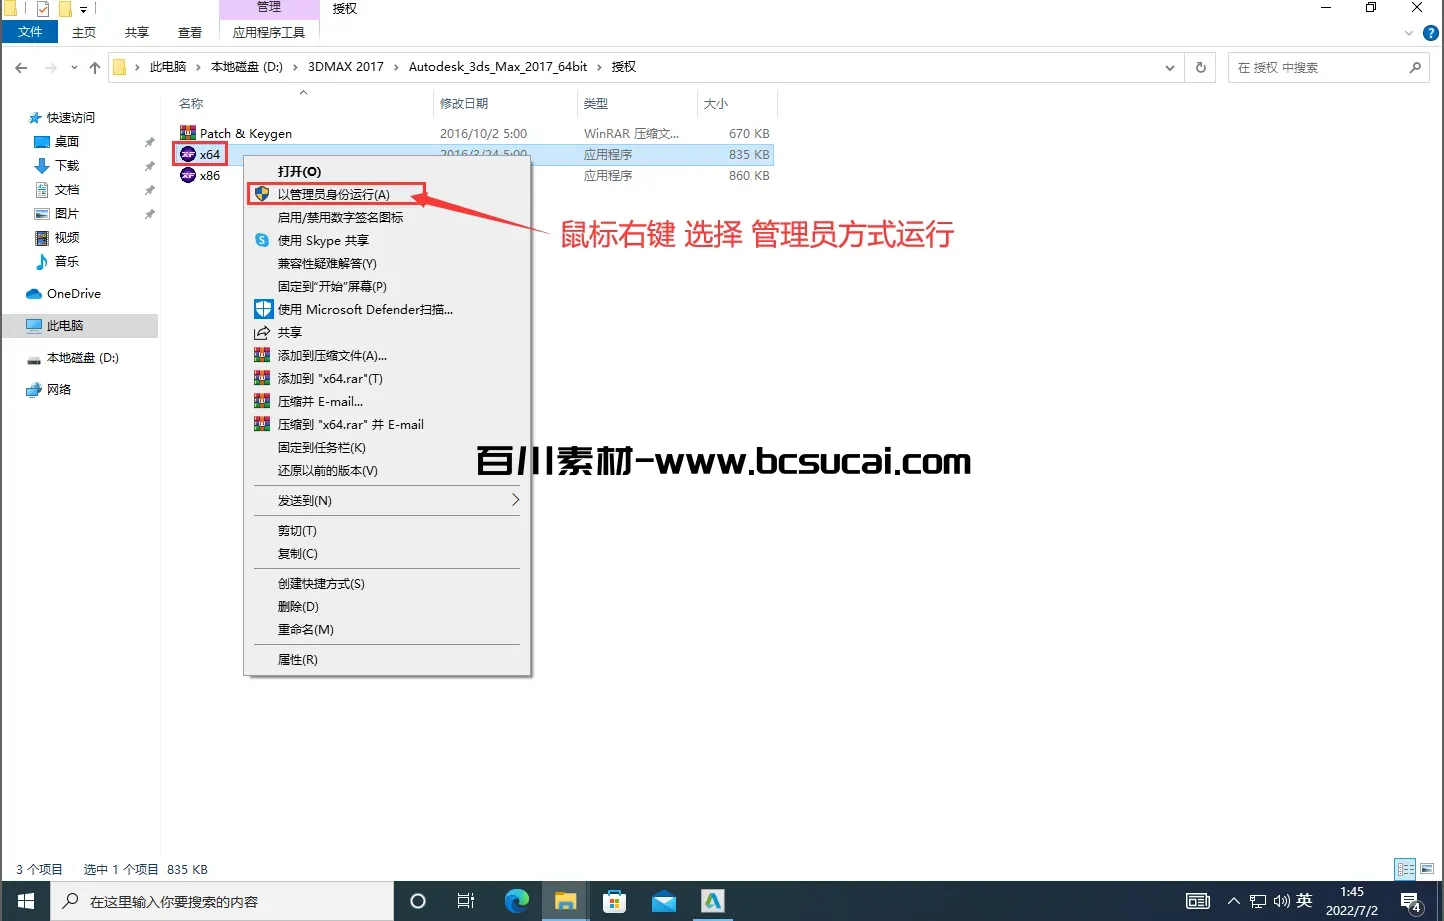
Task: Open the Windows Start button
Action: 26,901
